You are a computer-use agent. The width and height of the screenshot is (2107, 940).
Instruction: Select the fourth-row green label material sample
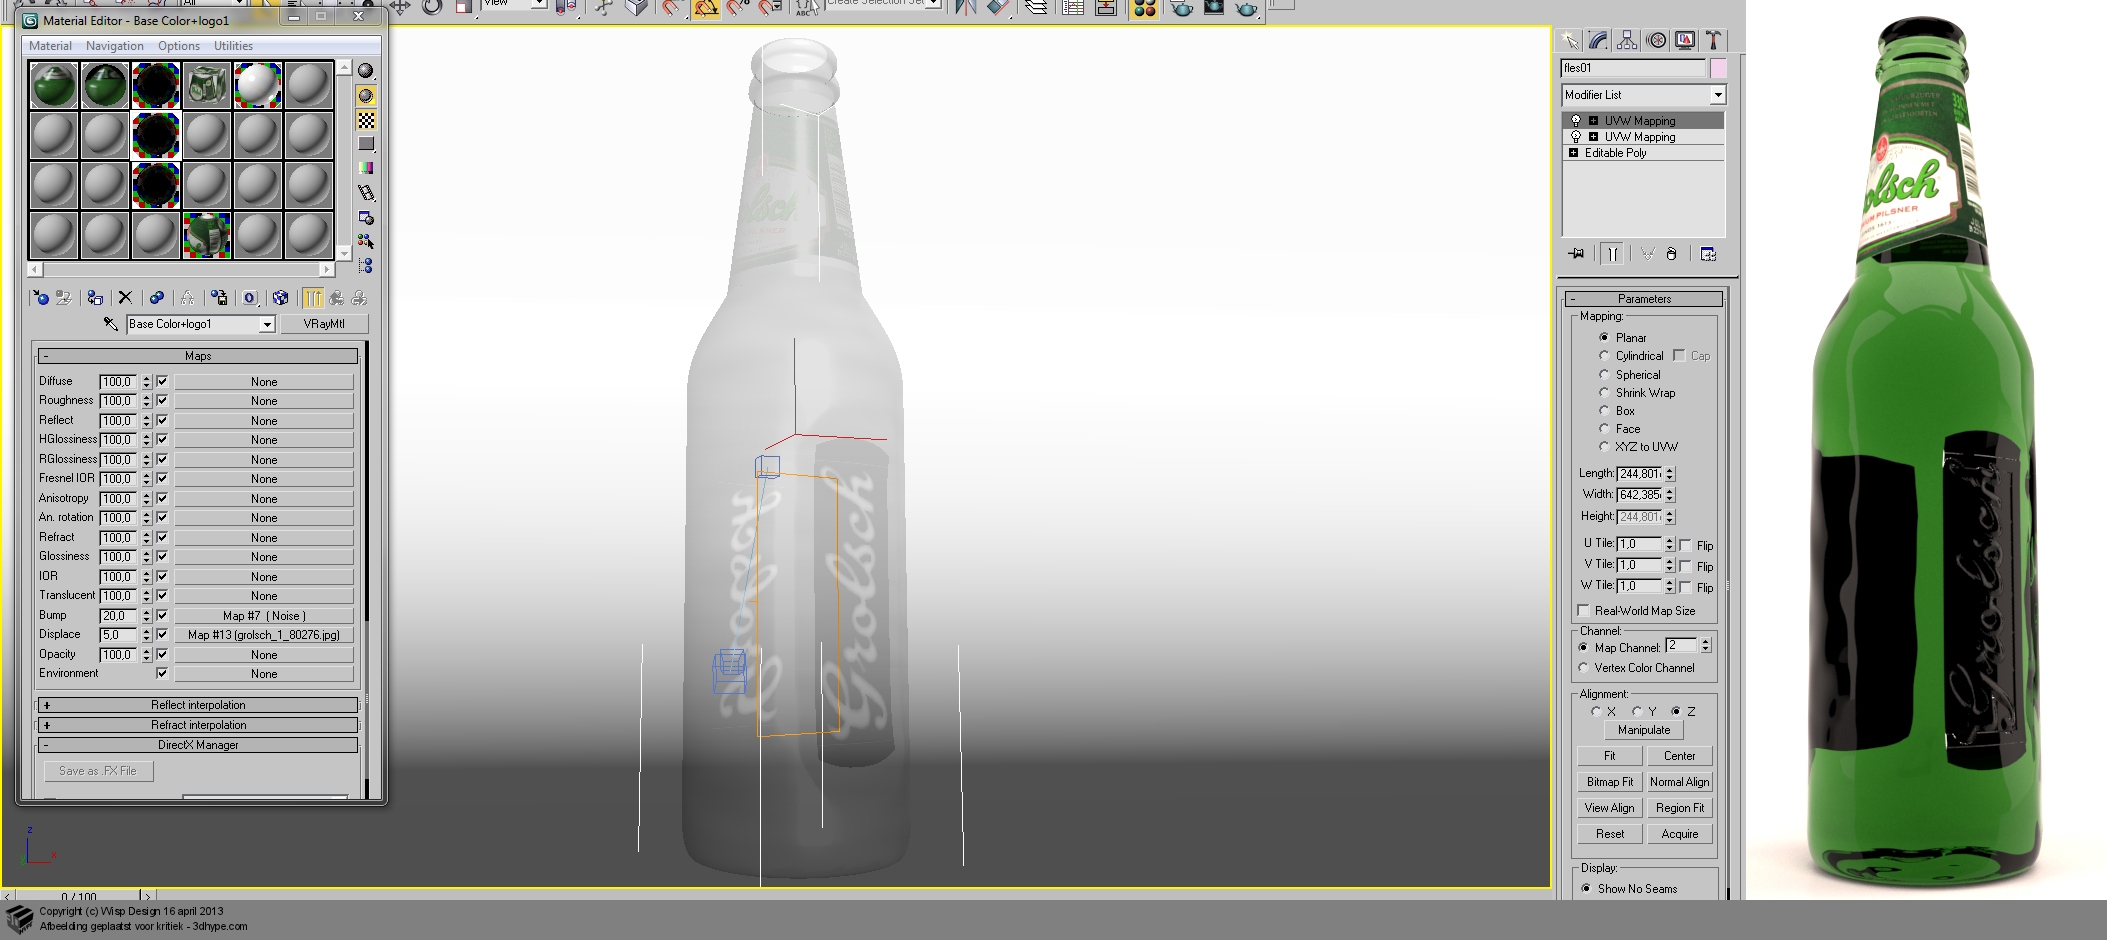click(206, 236)
